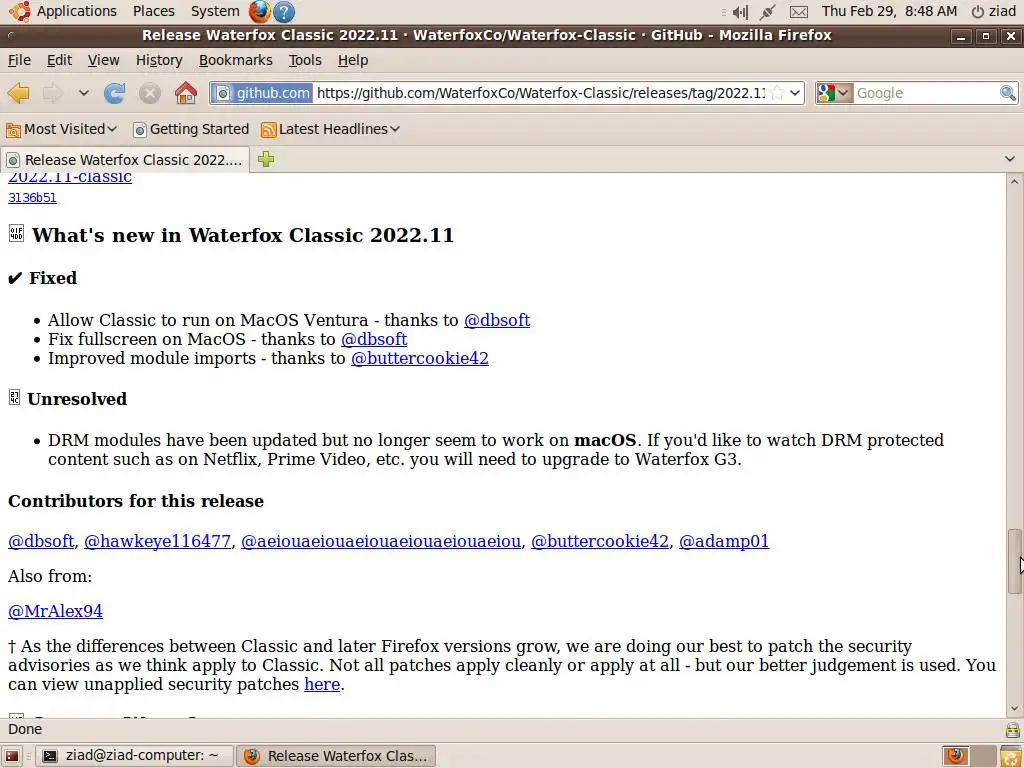Open the Help menu
The height and width of the screenshot is (768, 1024).
(353, 60)
